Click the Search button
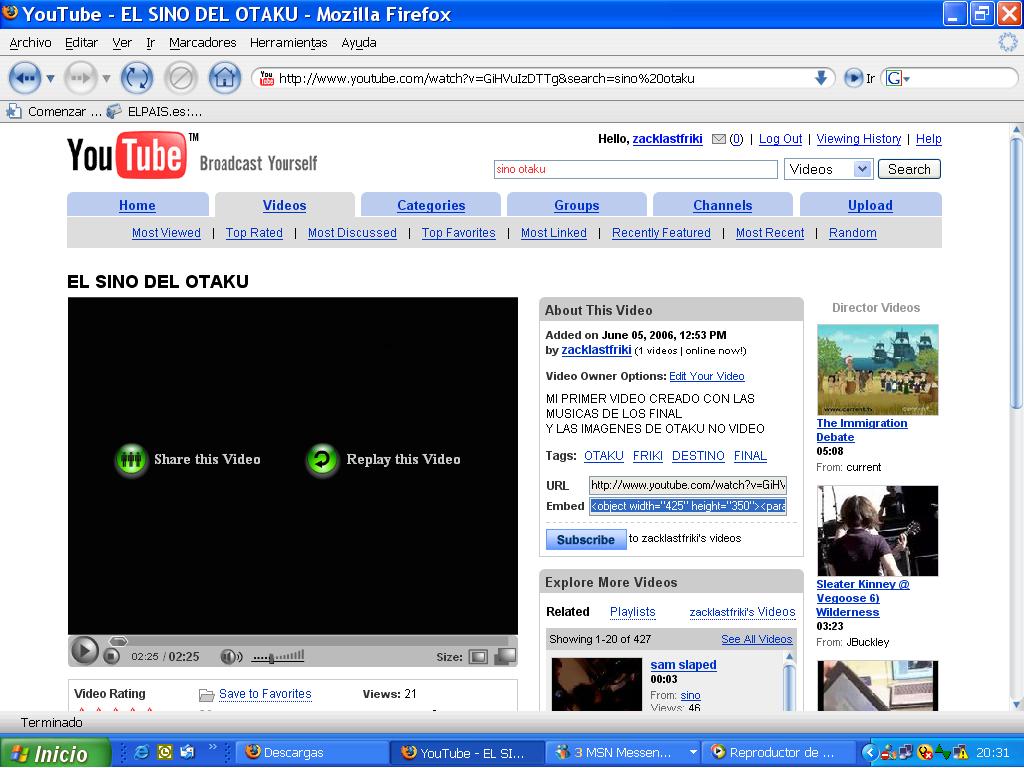 pos(909,169)
